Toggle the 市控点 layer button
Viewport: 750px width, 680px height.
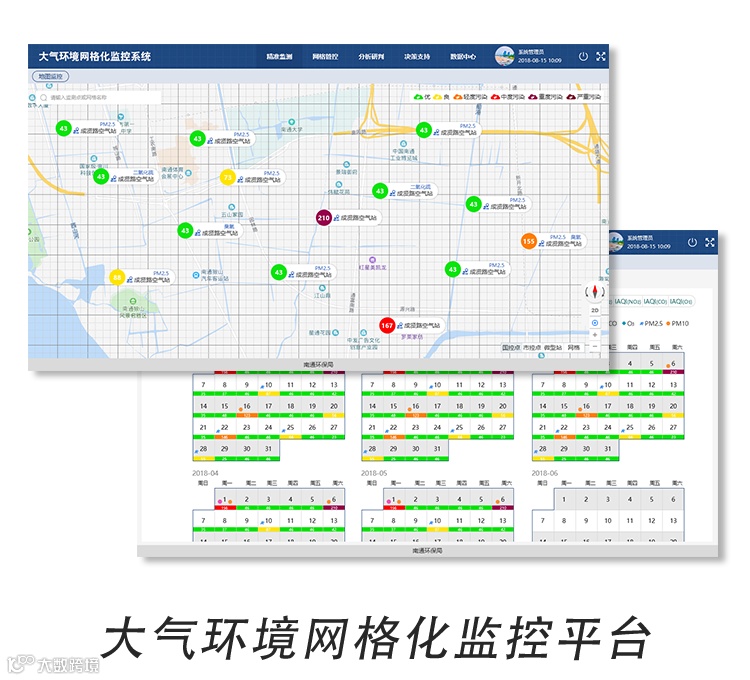(531, 348)
